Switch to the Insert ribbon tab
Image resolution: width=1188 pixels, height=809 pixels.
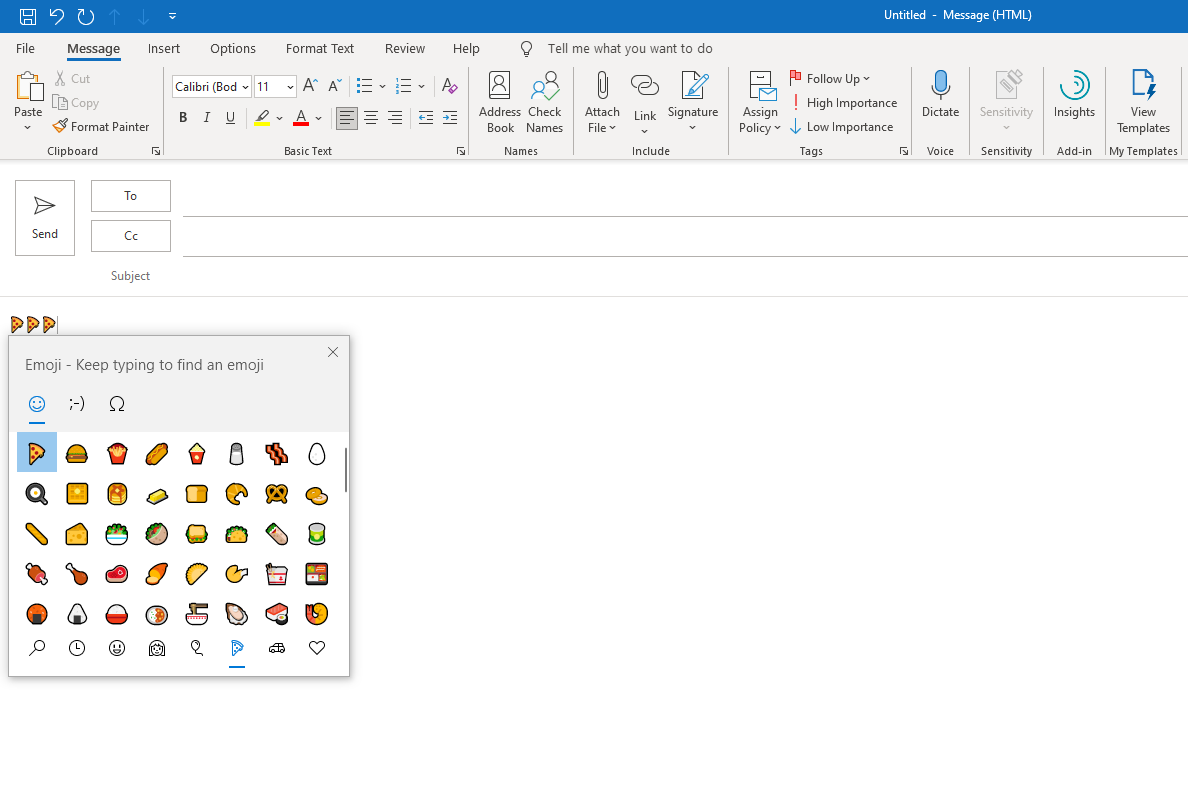[x=163, y=48]
